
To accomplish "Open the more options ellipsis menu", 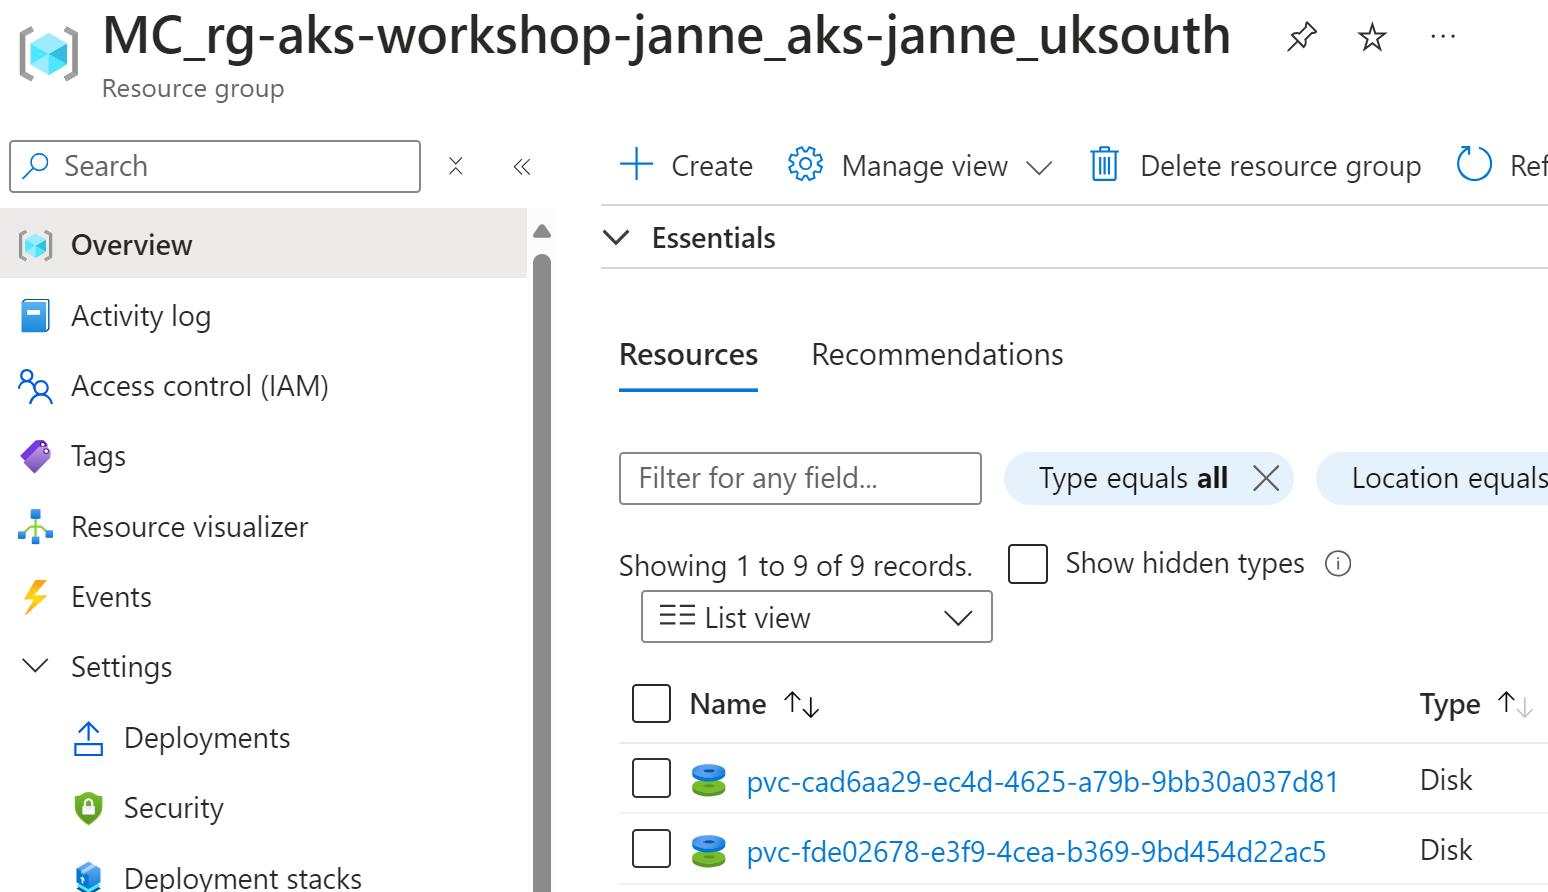I will pyautogui.click(x=1443, y=37).
